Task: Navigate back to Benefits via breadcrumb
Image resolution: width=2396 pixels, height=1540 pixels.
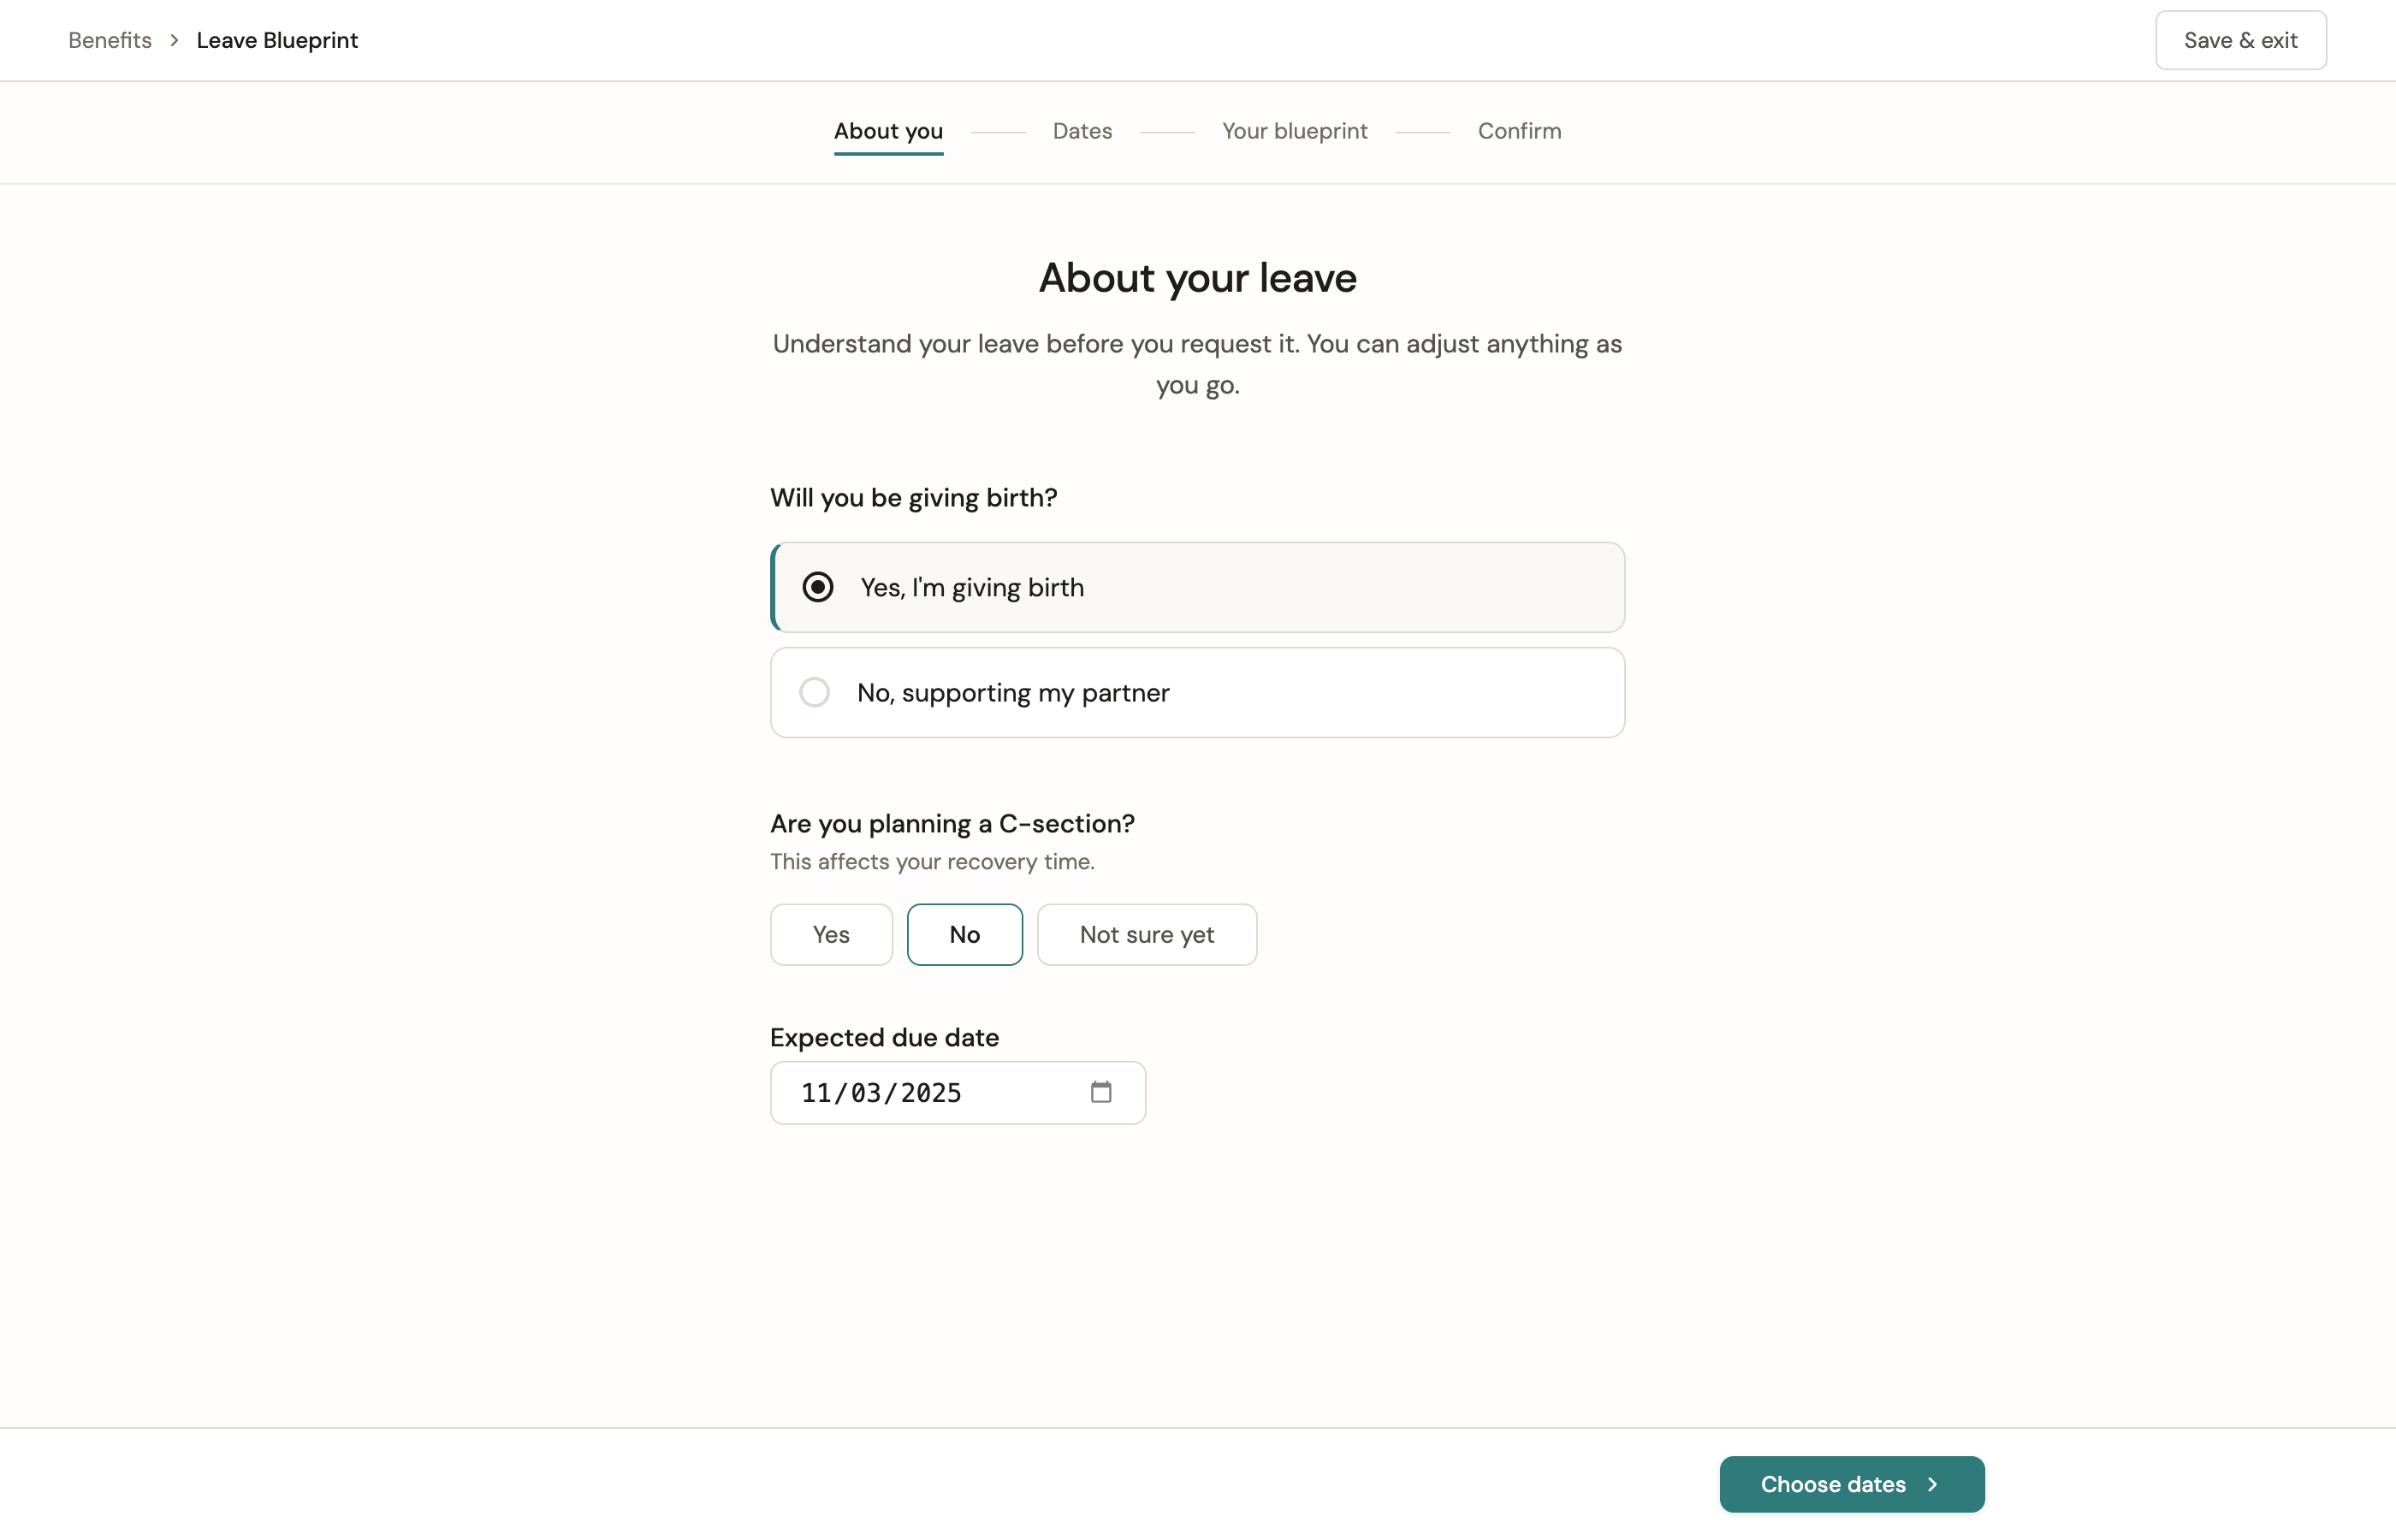Action: pyautogui.click(x=109, y=40)
